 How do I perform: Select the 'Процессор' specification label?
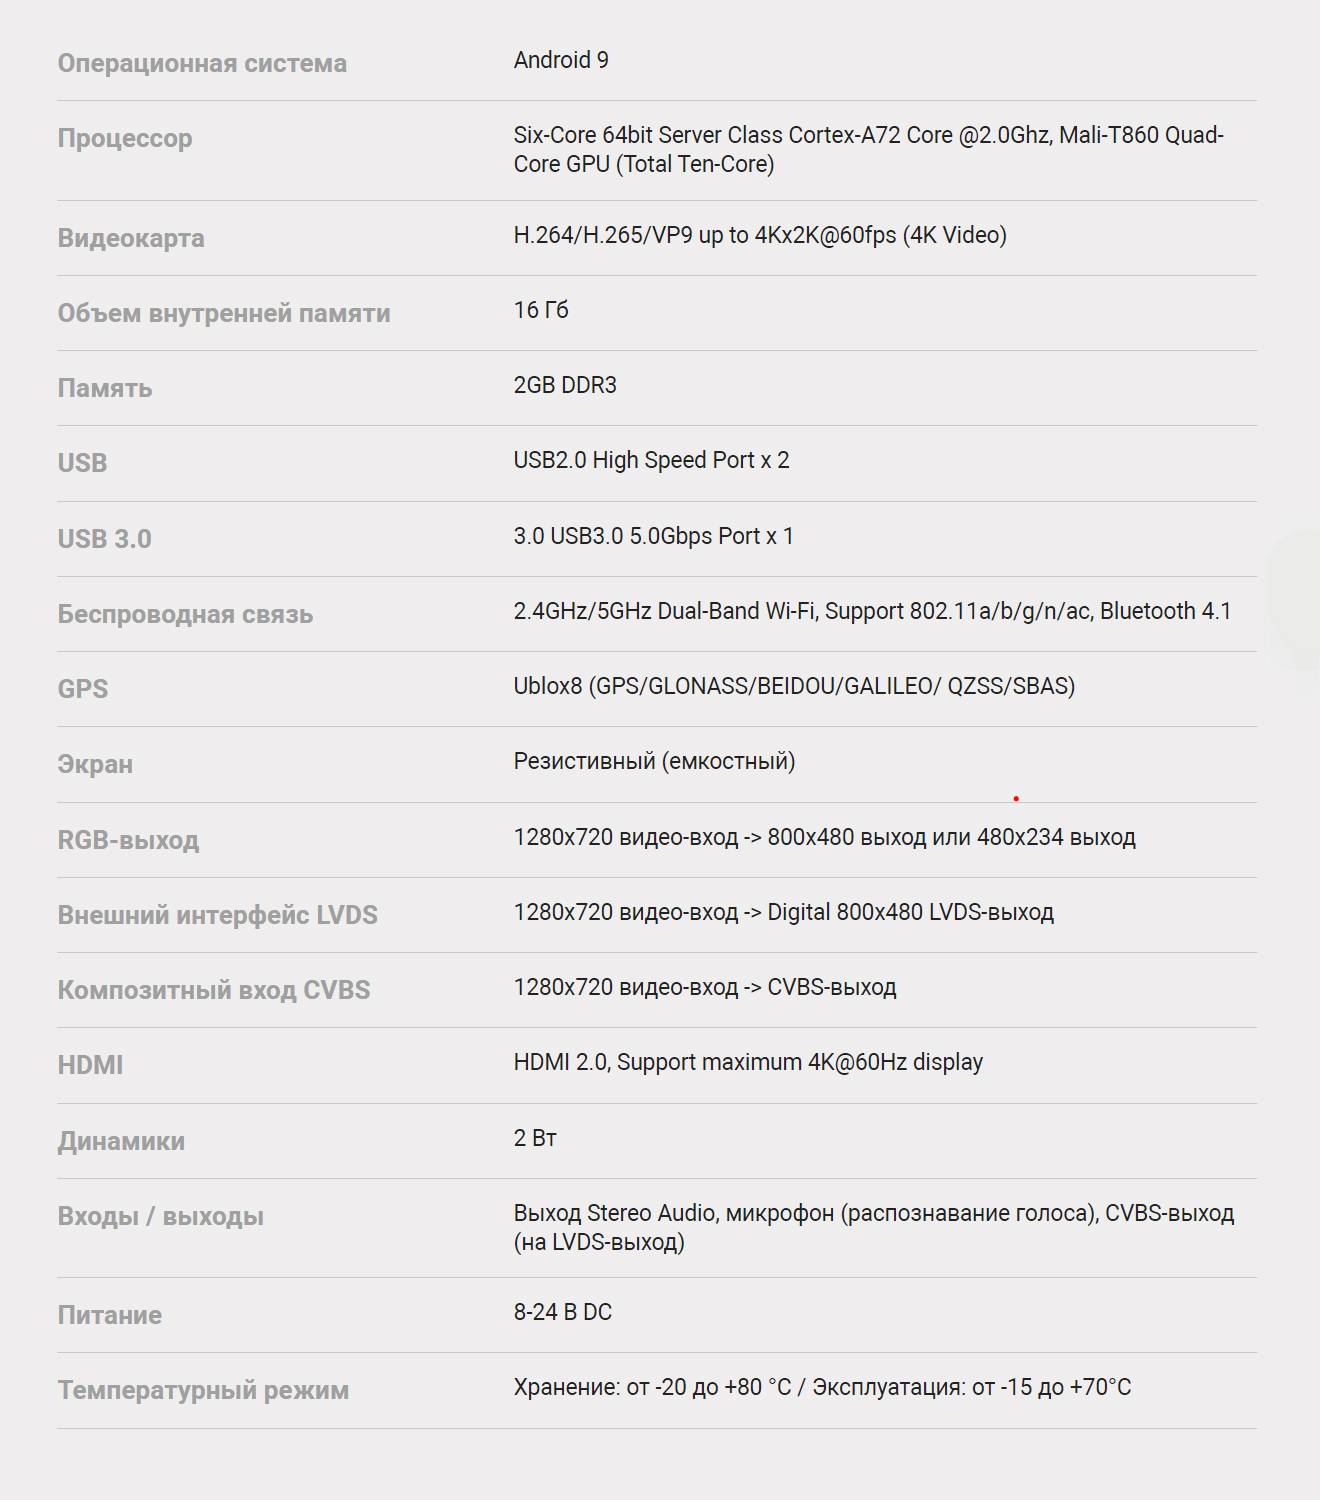[125, 138]
